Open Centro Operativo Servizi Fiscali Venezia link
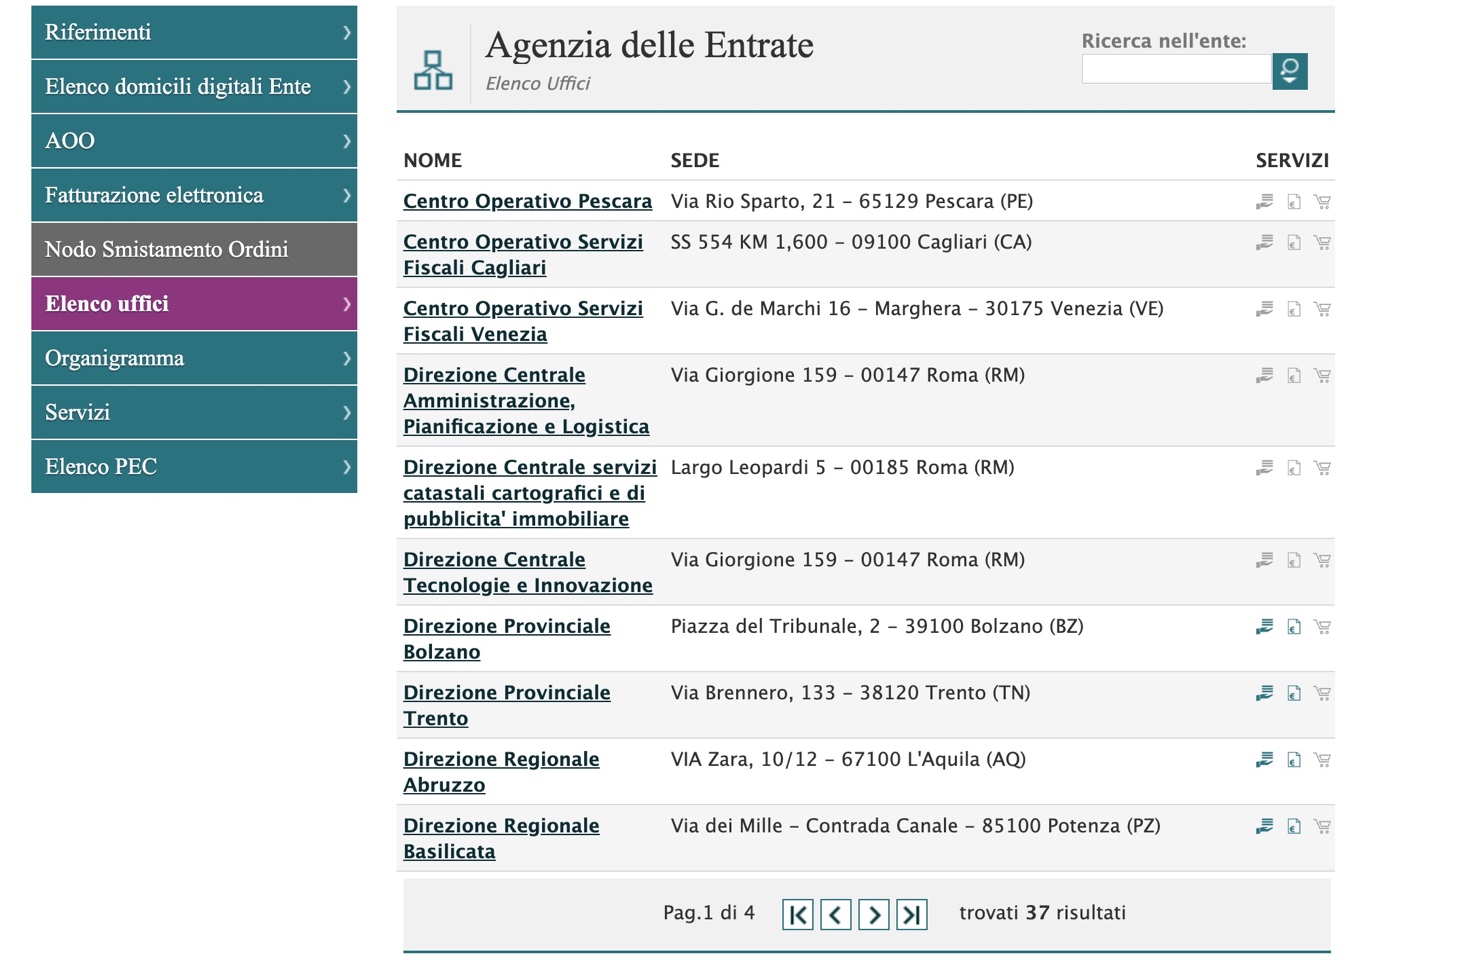1471x967 pixels. click(x=523, y=321)
